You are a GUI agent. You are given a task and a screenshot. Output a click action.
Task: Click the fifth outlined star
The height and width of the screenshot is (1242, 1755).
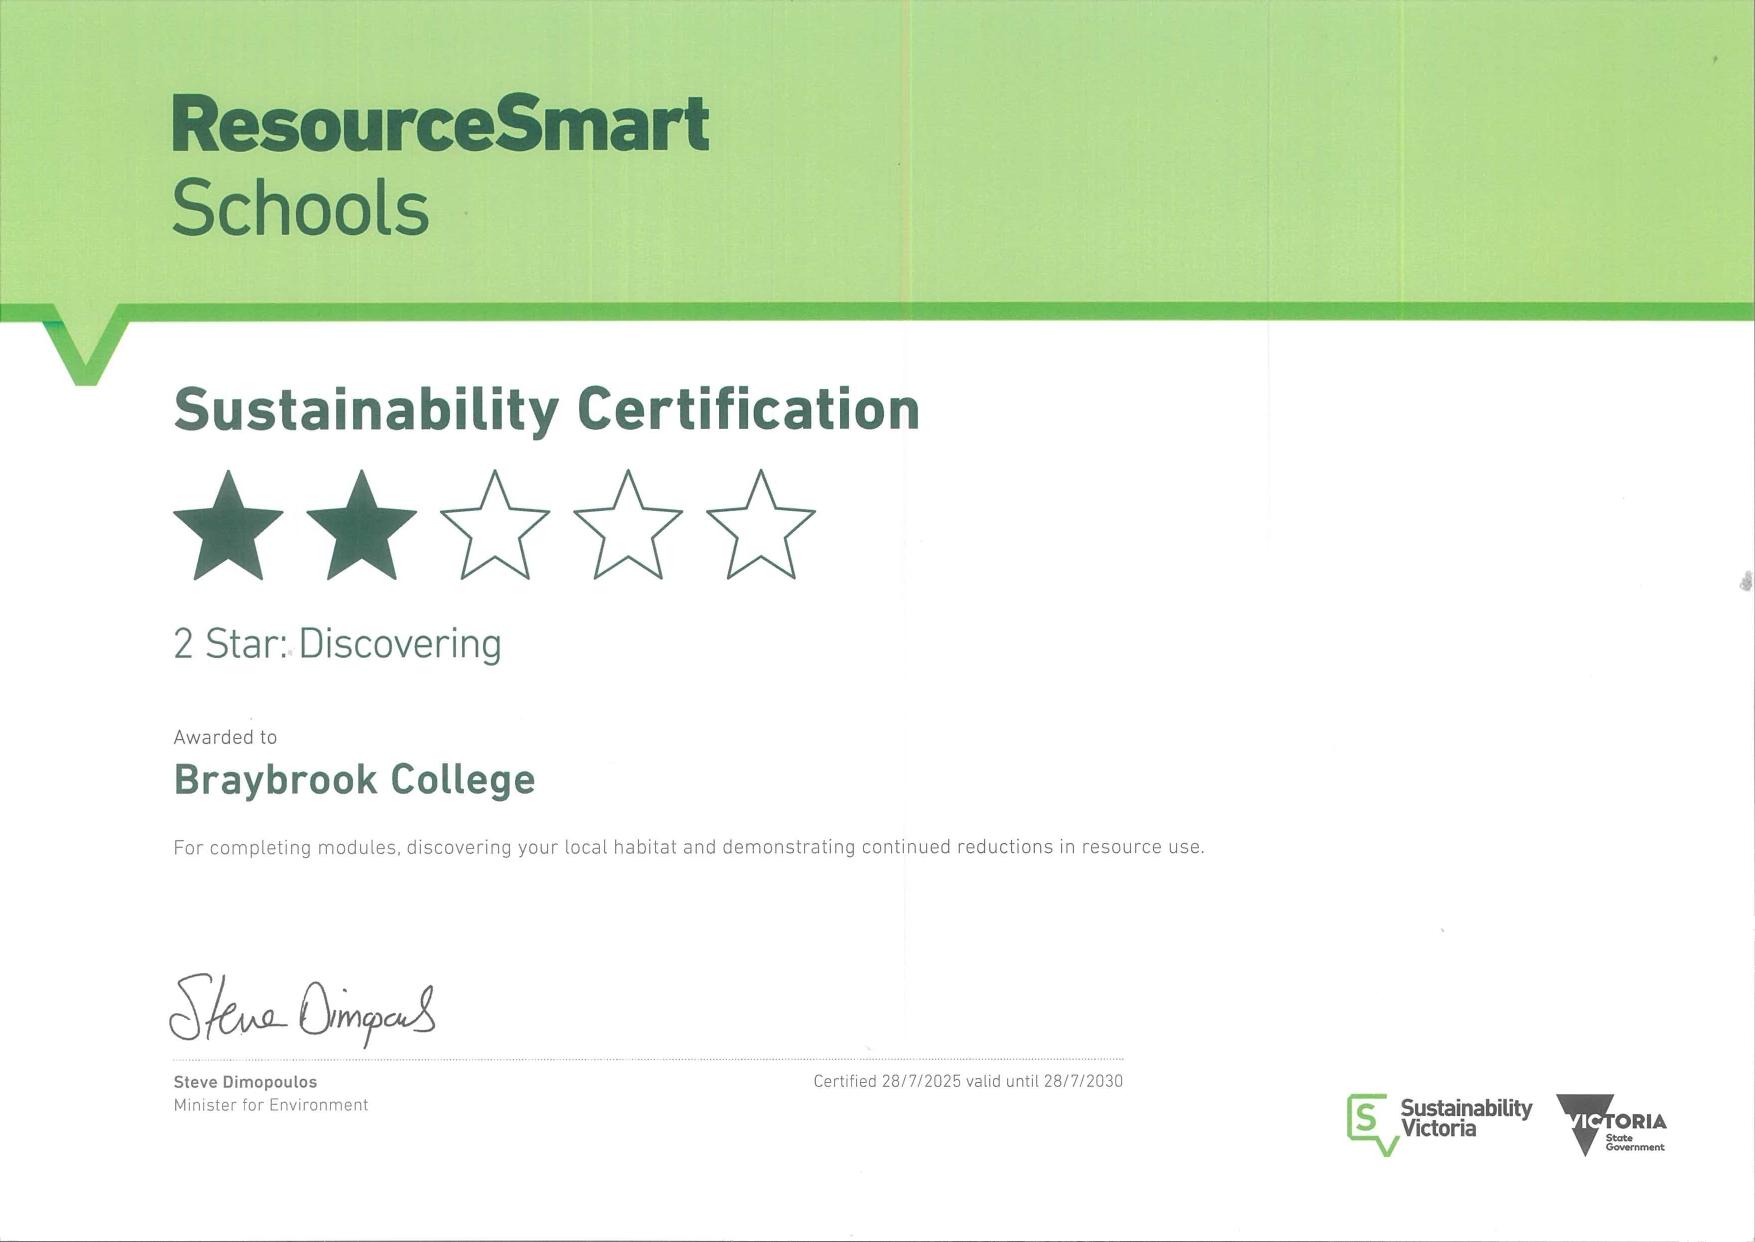(760, 528)
